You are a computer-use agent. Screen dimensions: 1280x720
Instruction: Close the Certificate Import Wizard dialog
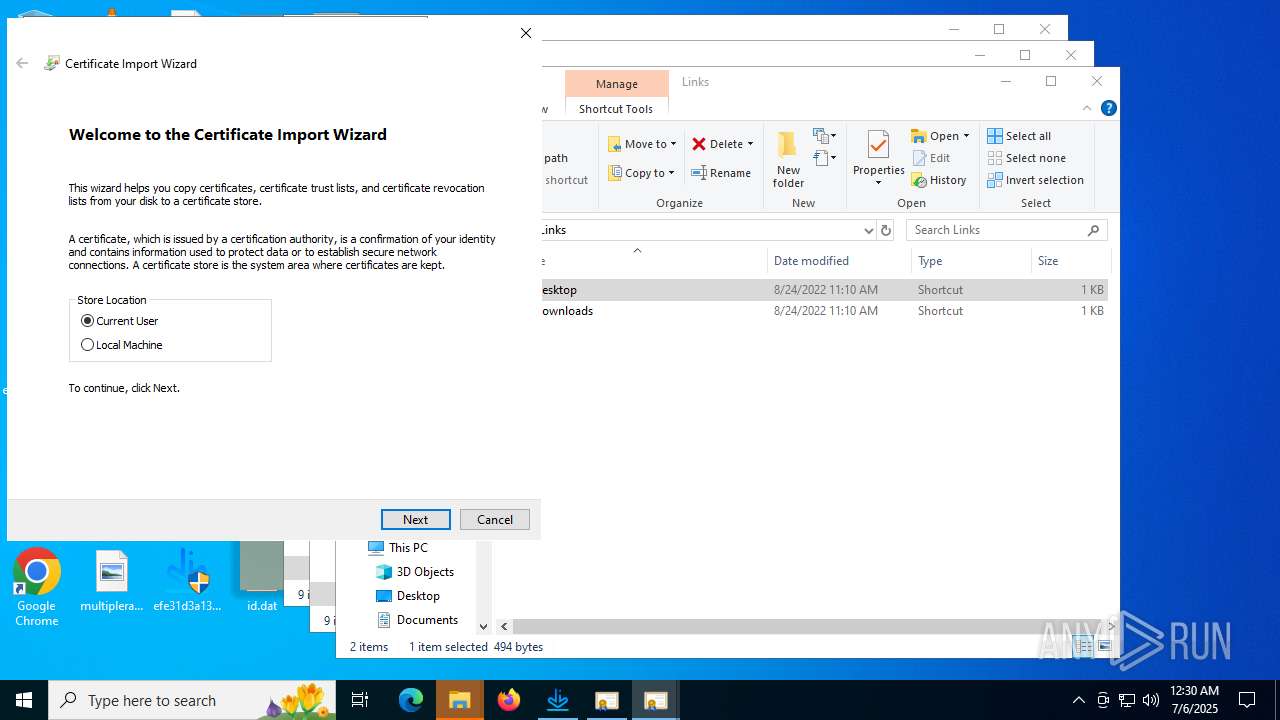[x=526, y=33]
